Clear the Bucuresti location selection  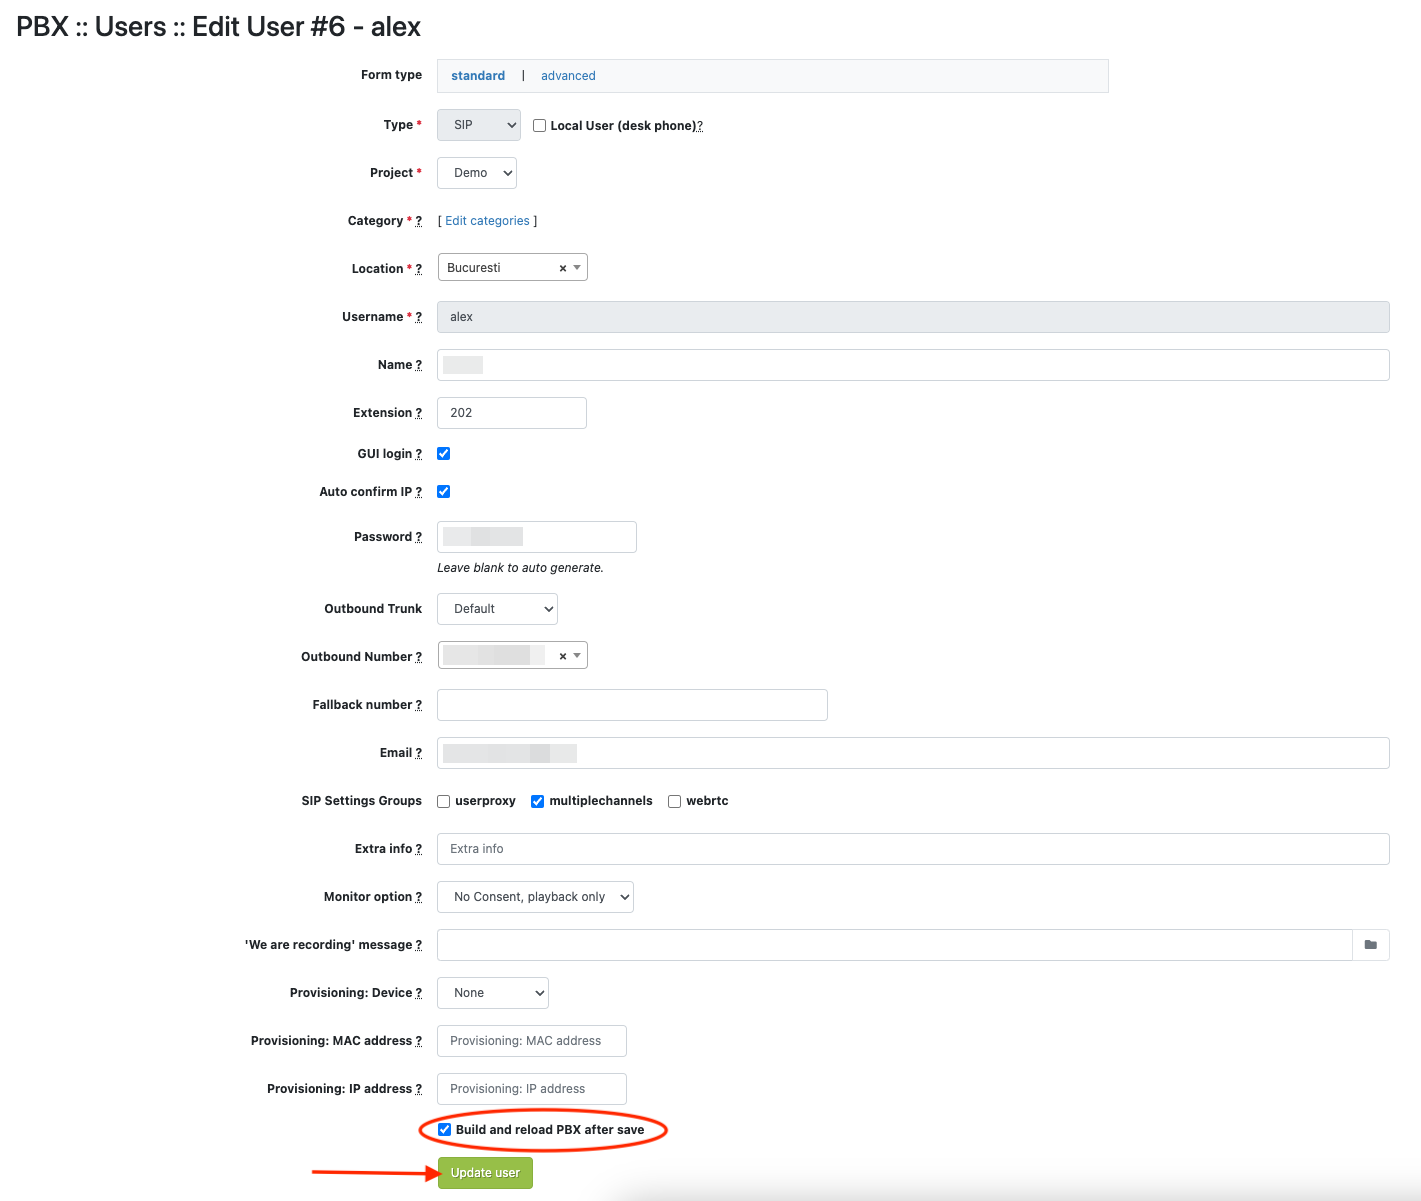[563, 268]
